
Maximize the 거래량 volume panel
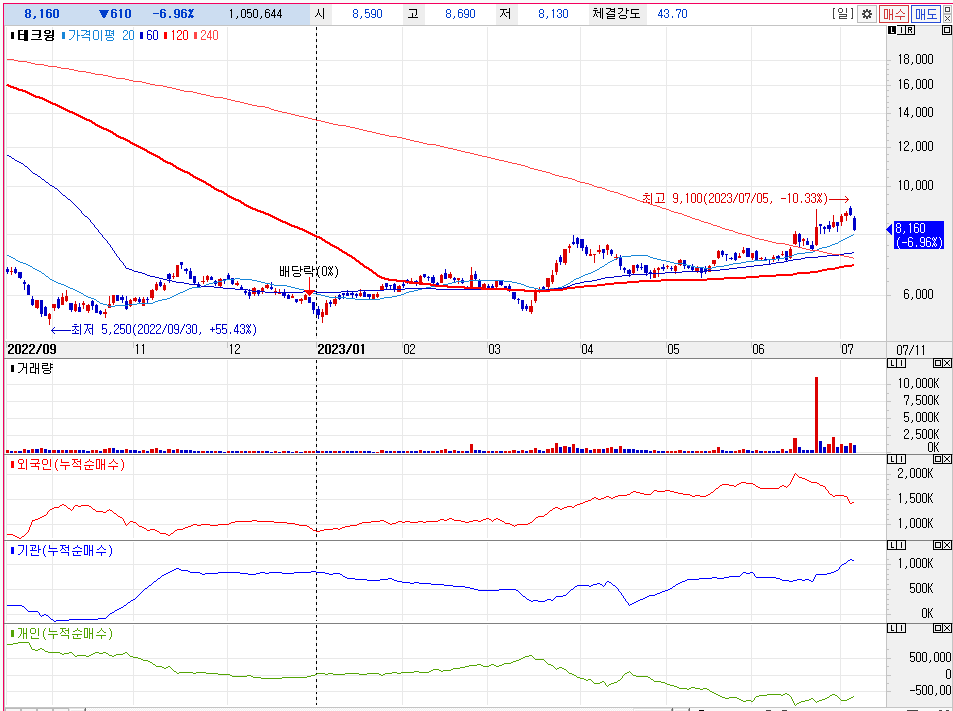[937, 363]
